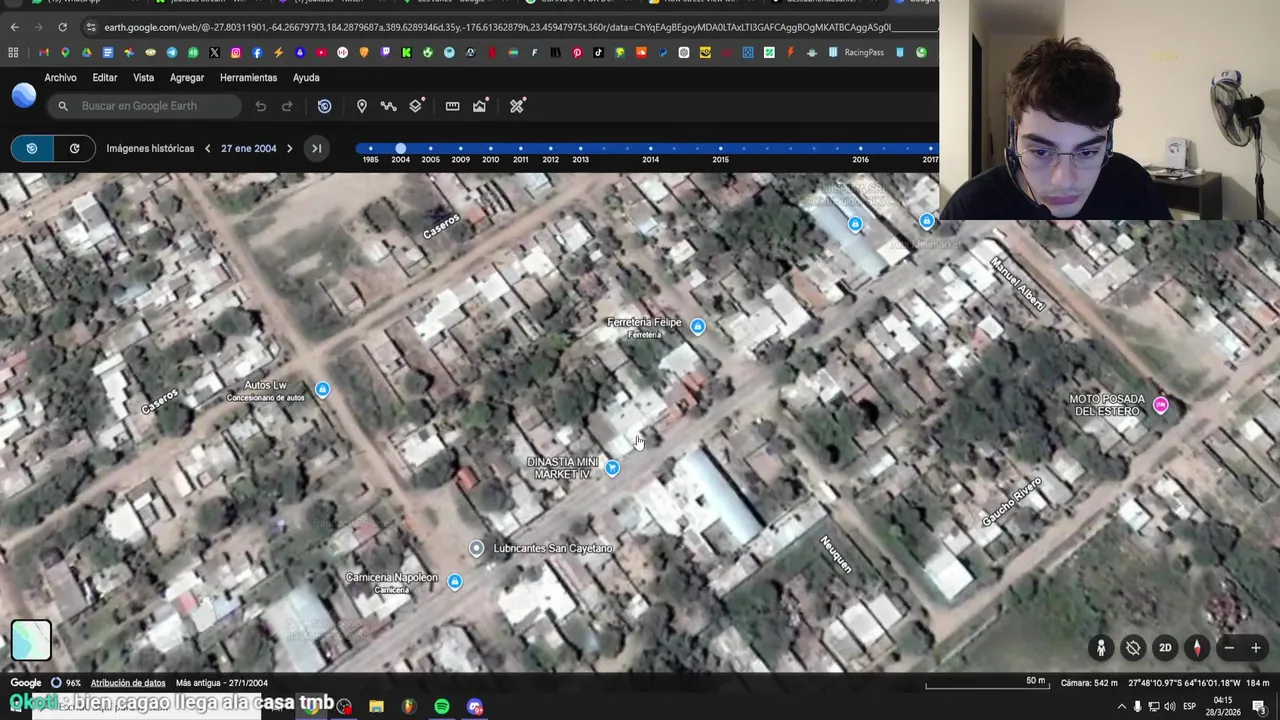Add a placemark with pin tool

click(362, 106)
